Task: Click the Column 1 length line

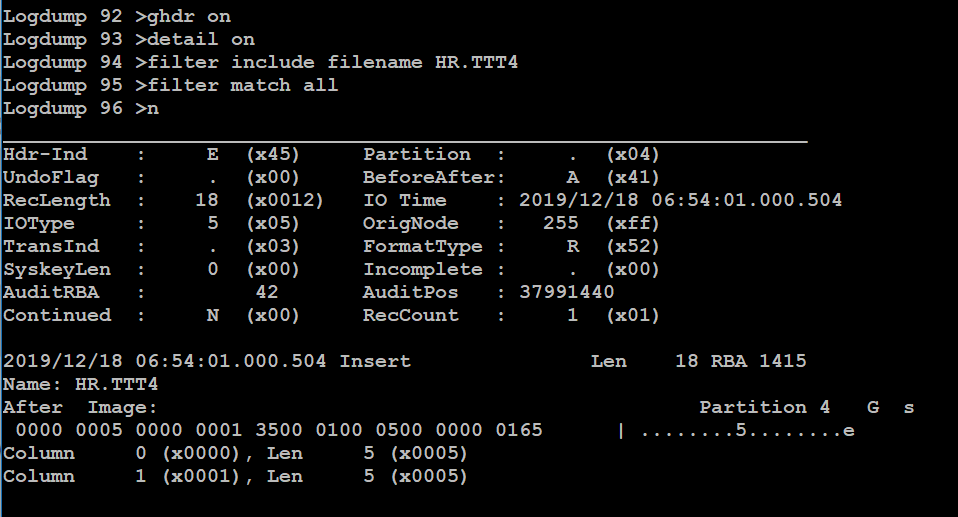Action: (235, 477)
